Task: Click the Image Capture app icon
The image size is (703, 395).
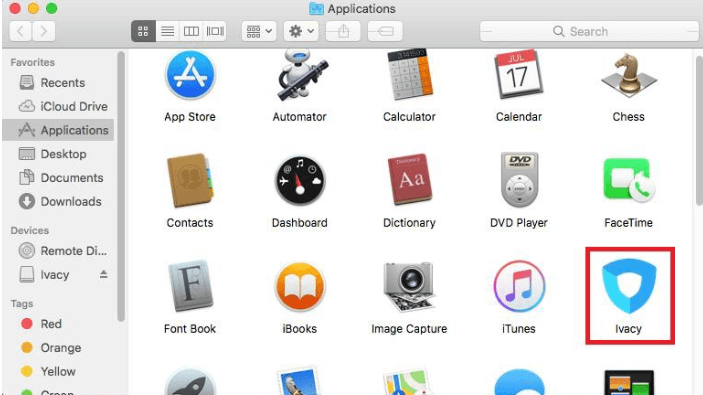Action: click(409, 286)
